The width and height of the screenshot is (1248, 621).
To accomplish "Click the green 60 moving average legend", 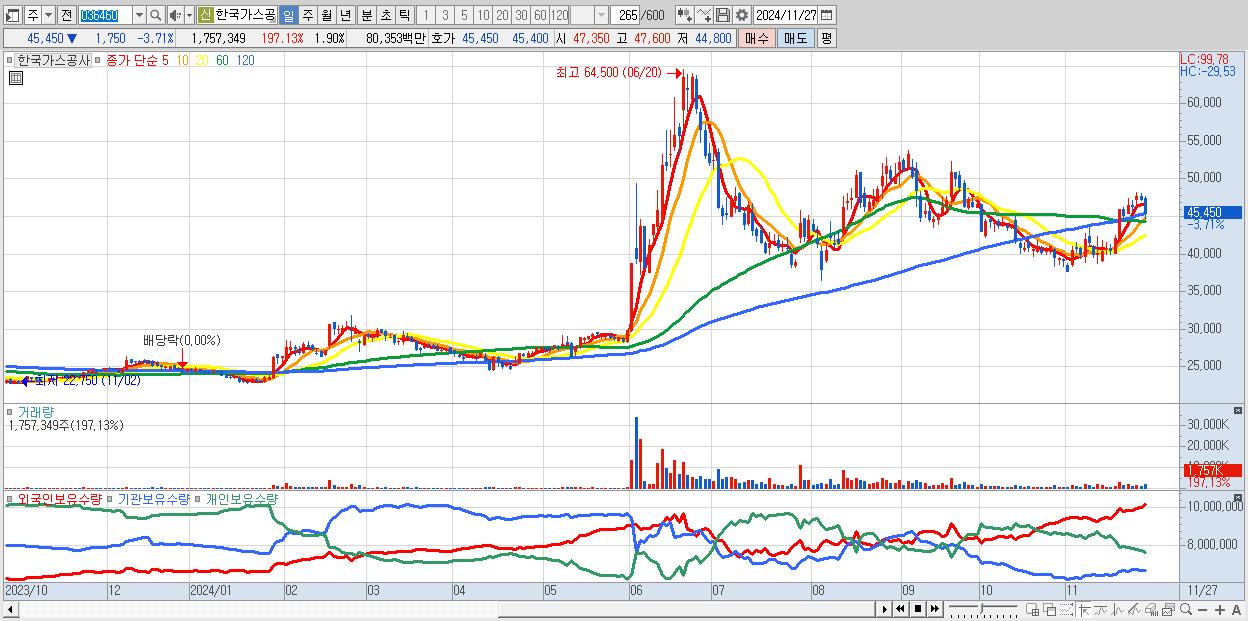I will [222, 60].
